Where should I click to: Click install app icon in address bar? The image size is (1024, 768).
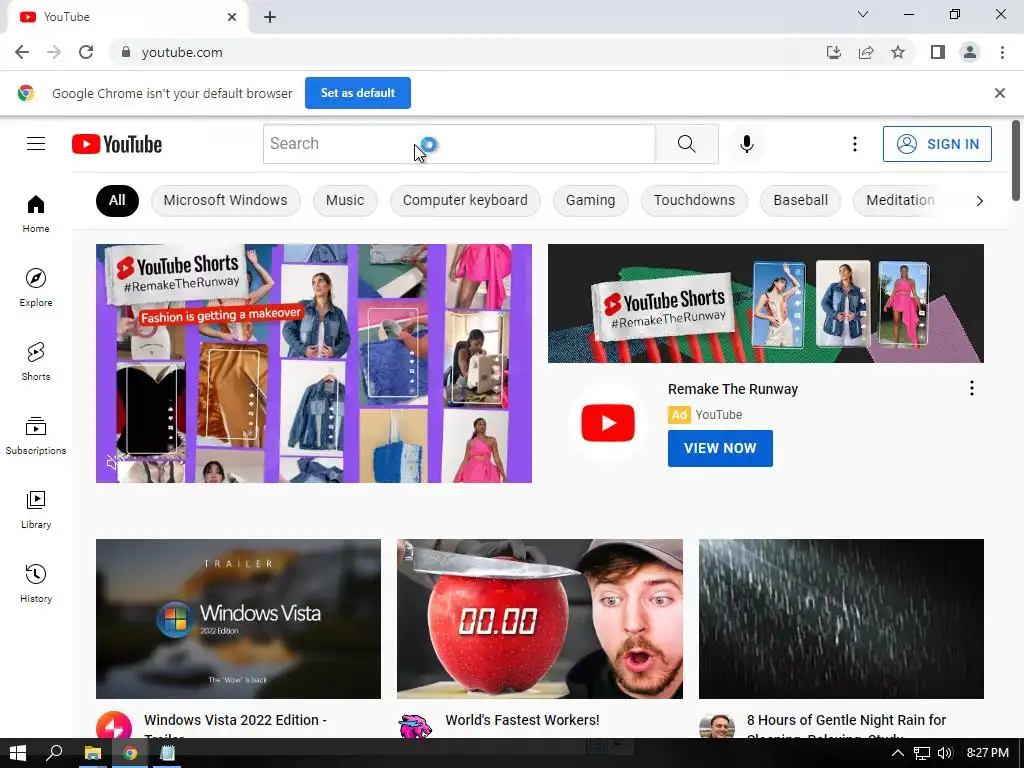coord(833,52)
